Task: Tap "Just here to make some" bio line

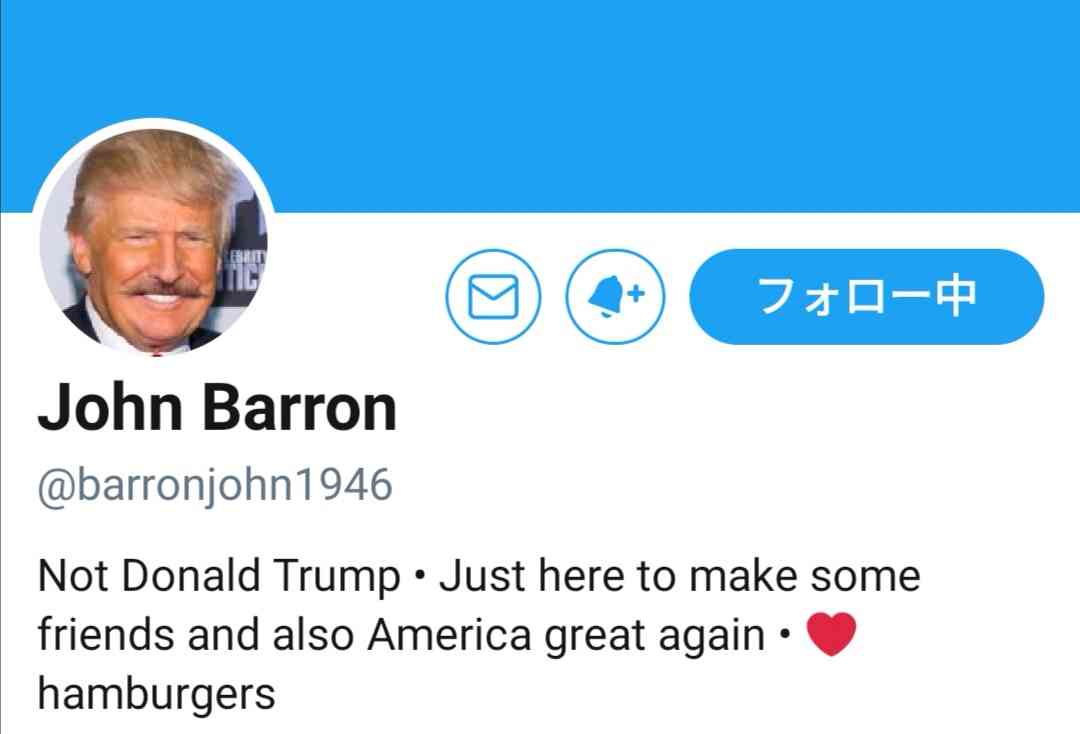Action: pyautogui.click(x=680, y=576)
